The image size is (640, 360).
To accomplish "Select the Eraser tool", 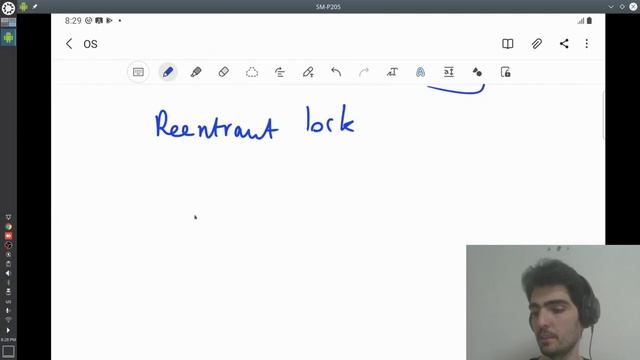I will tap(224, 72).
